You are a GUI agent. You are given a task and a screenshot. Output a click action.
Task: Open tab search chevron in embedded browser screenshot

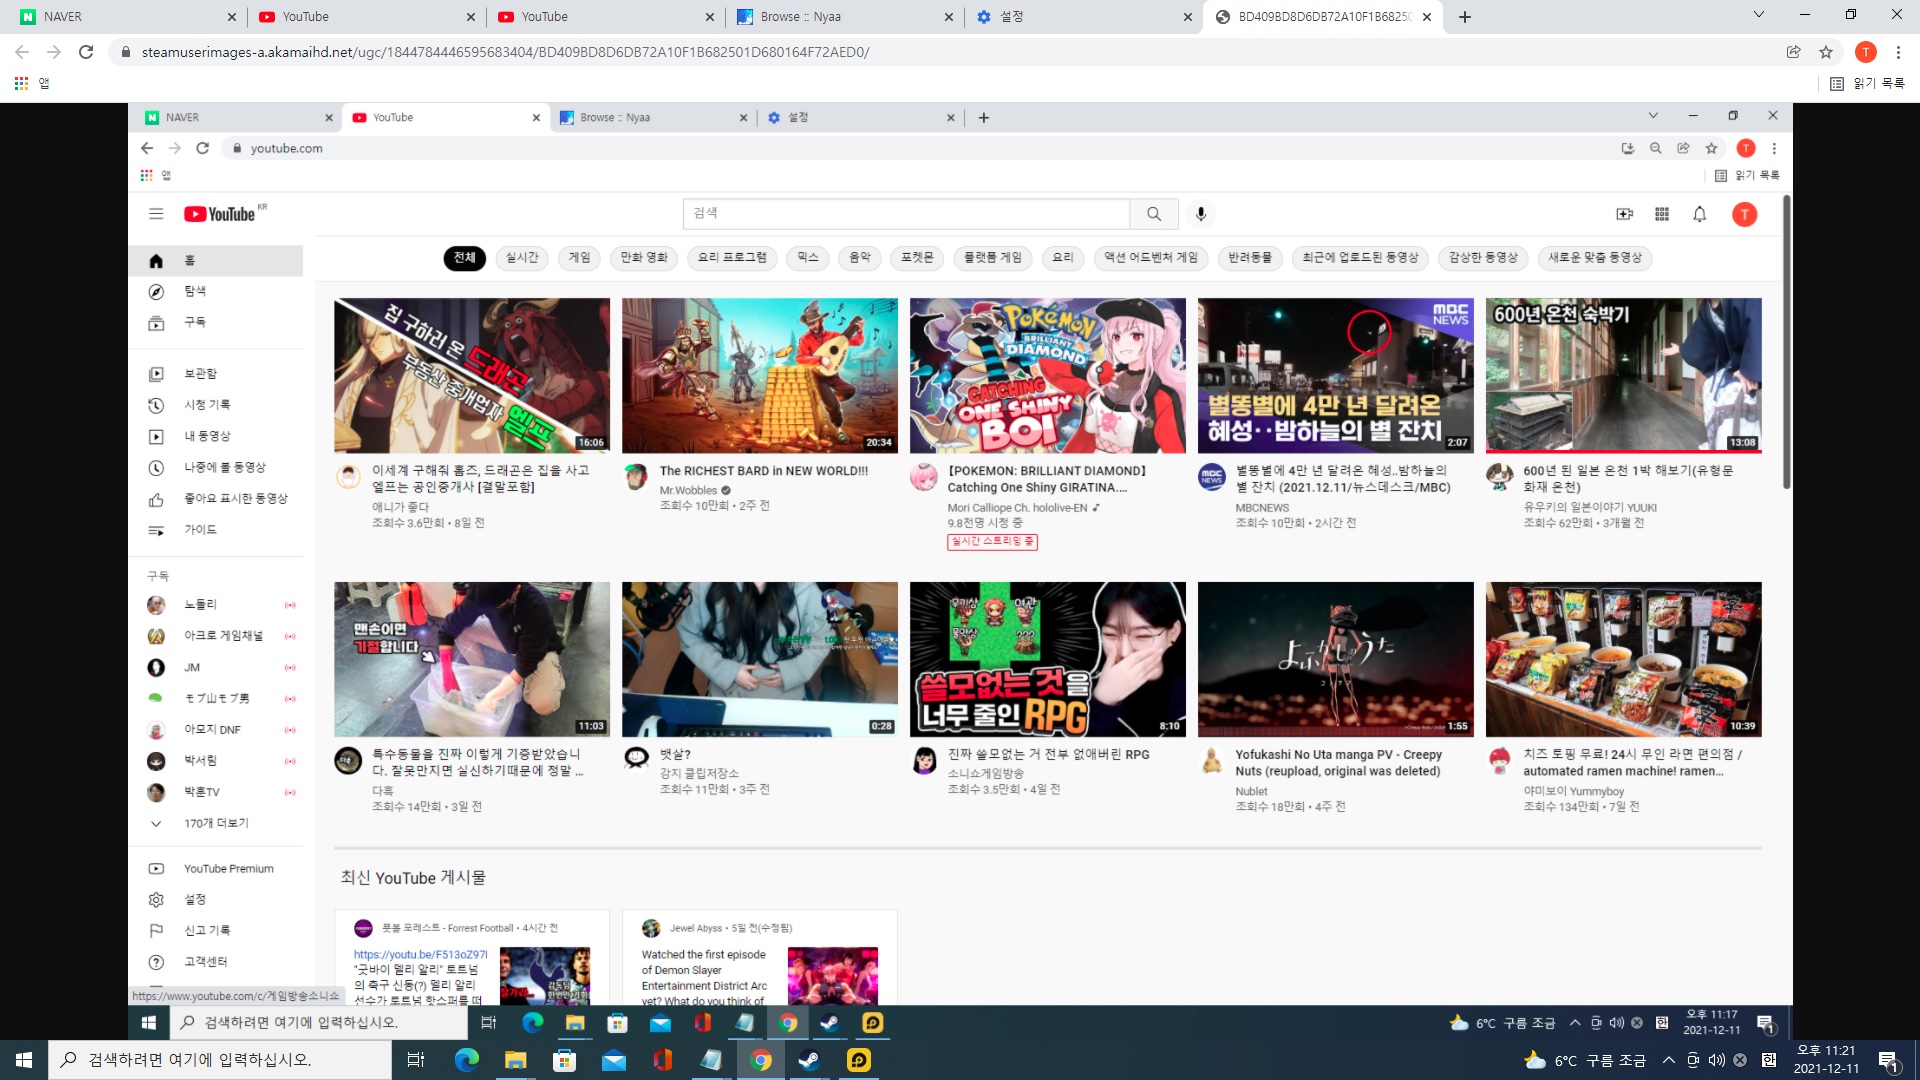coord(1653,116)
